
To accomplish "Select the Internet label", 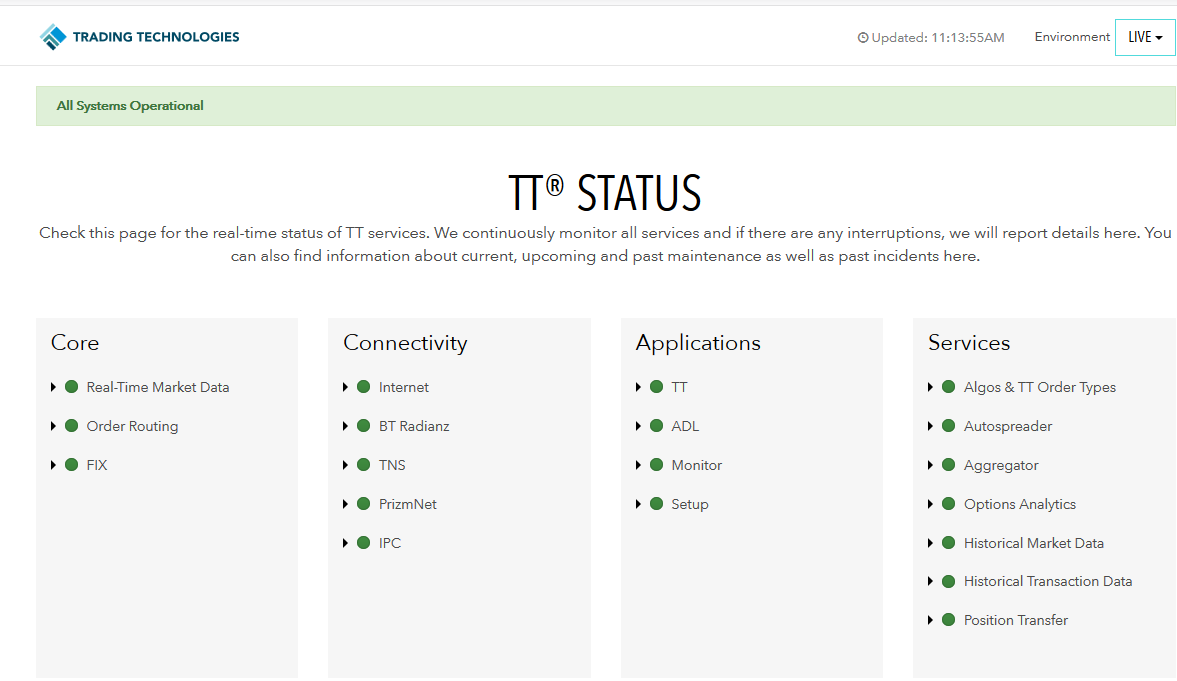I will click(x=404, y=387).
